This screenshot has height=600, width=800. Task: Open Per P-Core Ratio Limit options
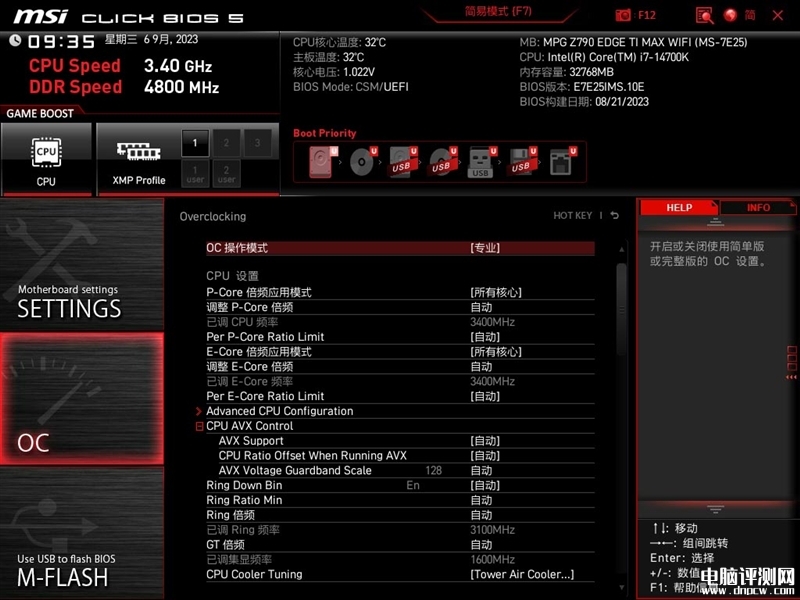pyautogui.click(x=400, y=337)
